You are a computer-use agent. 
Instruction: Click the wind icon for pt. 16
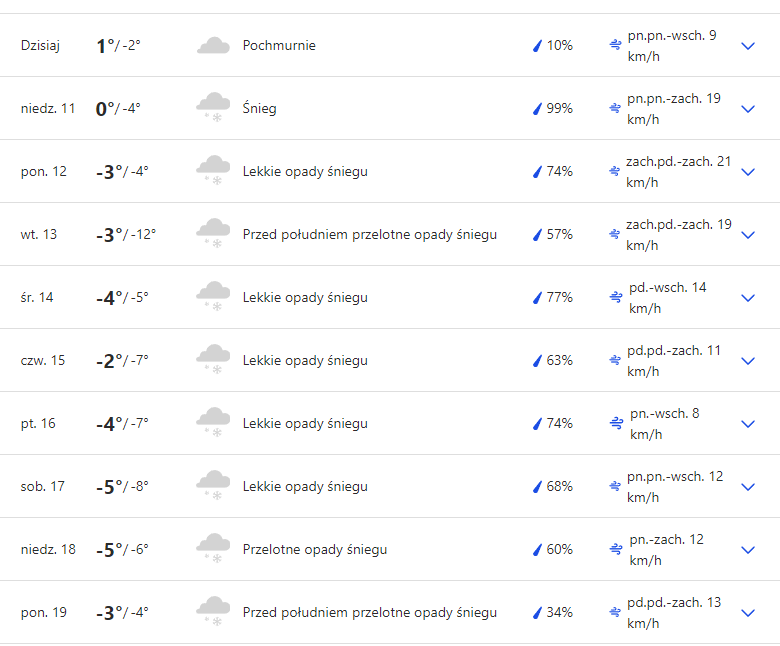click(617, 423)
